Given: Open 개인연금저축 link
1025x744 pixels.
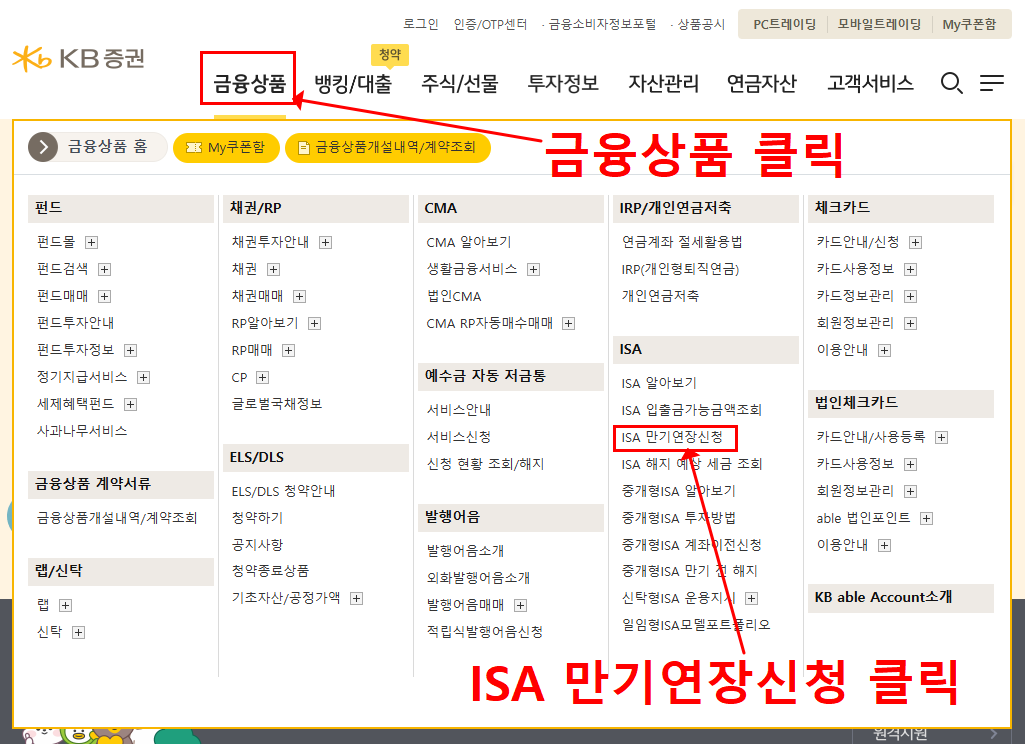Looking at the screenshot, I should coord(660,296).
